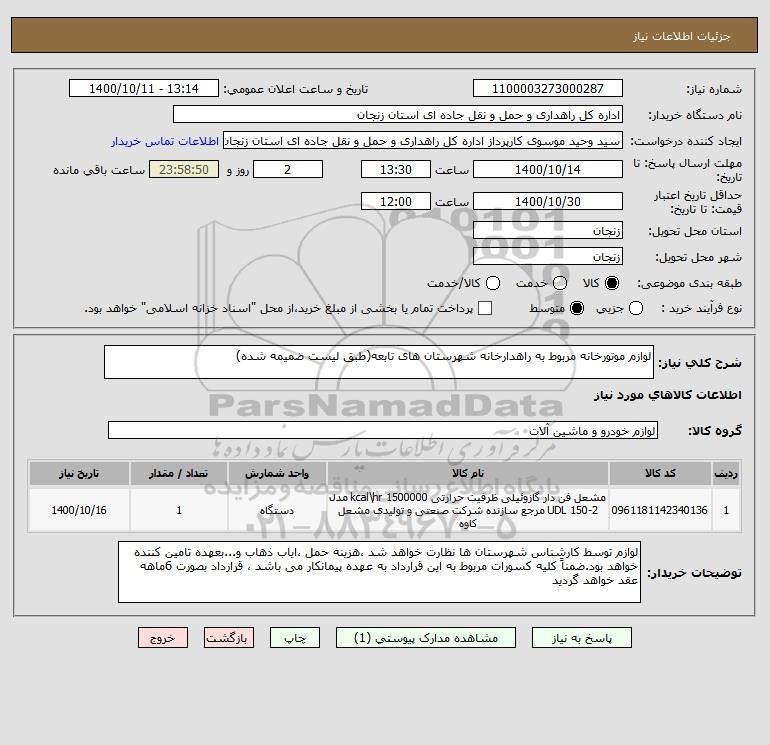
Task: Click the پاسخ به نیاز button
Action: click(581, 638)
